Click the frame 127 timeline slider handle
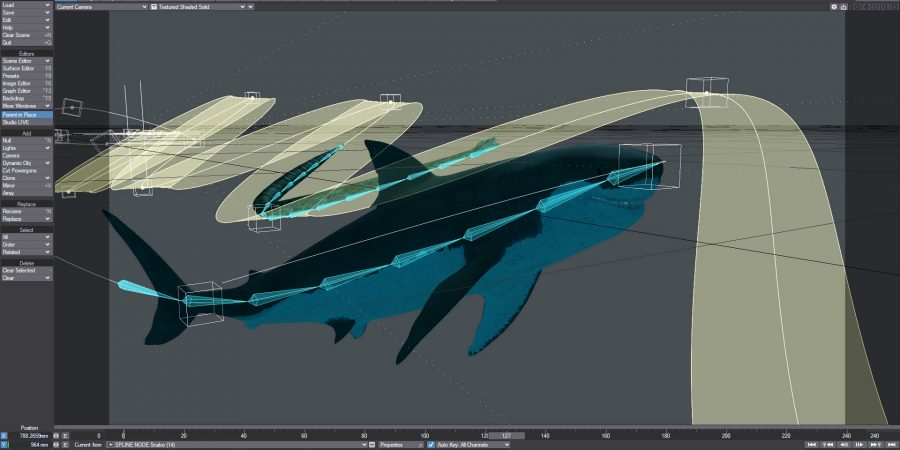The width and height of the screenshot is (900, 450). click(x=507, y=436)
